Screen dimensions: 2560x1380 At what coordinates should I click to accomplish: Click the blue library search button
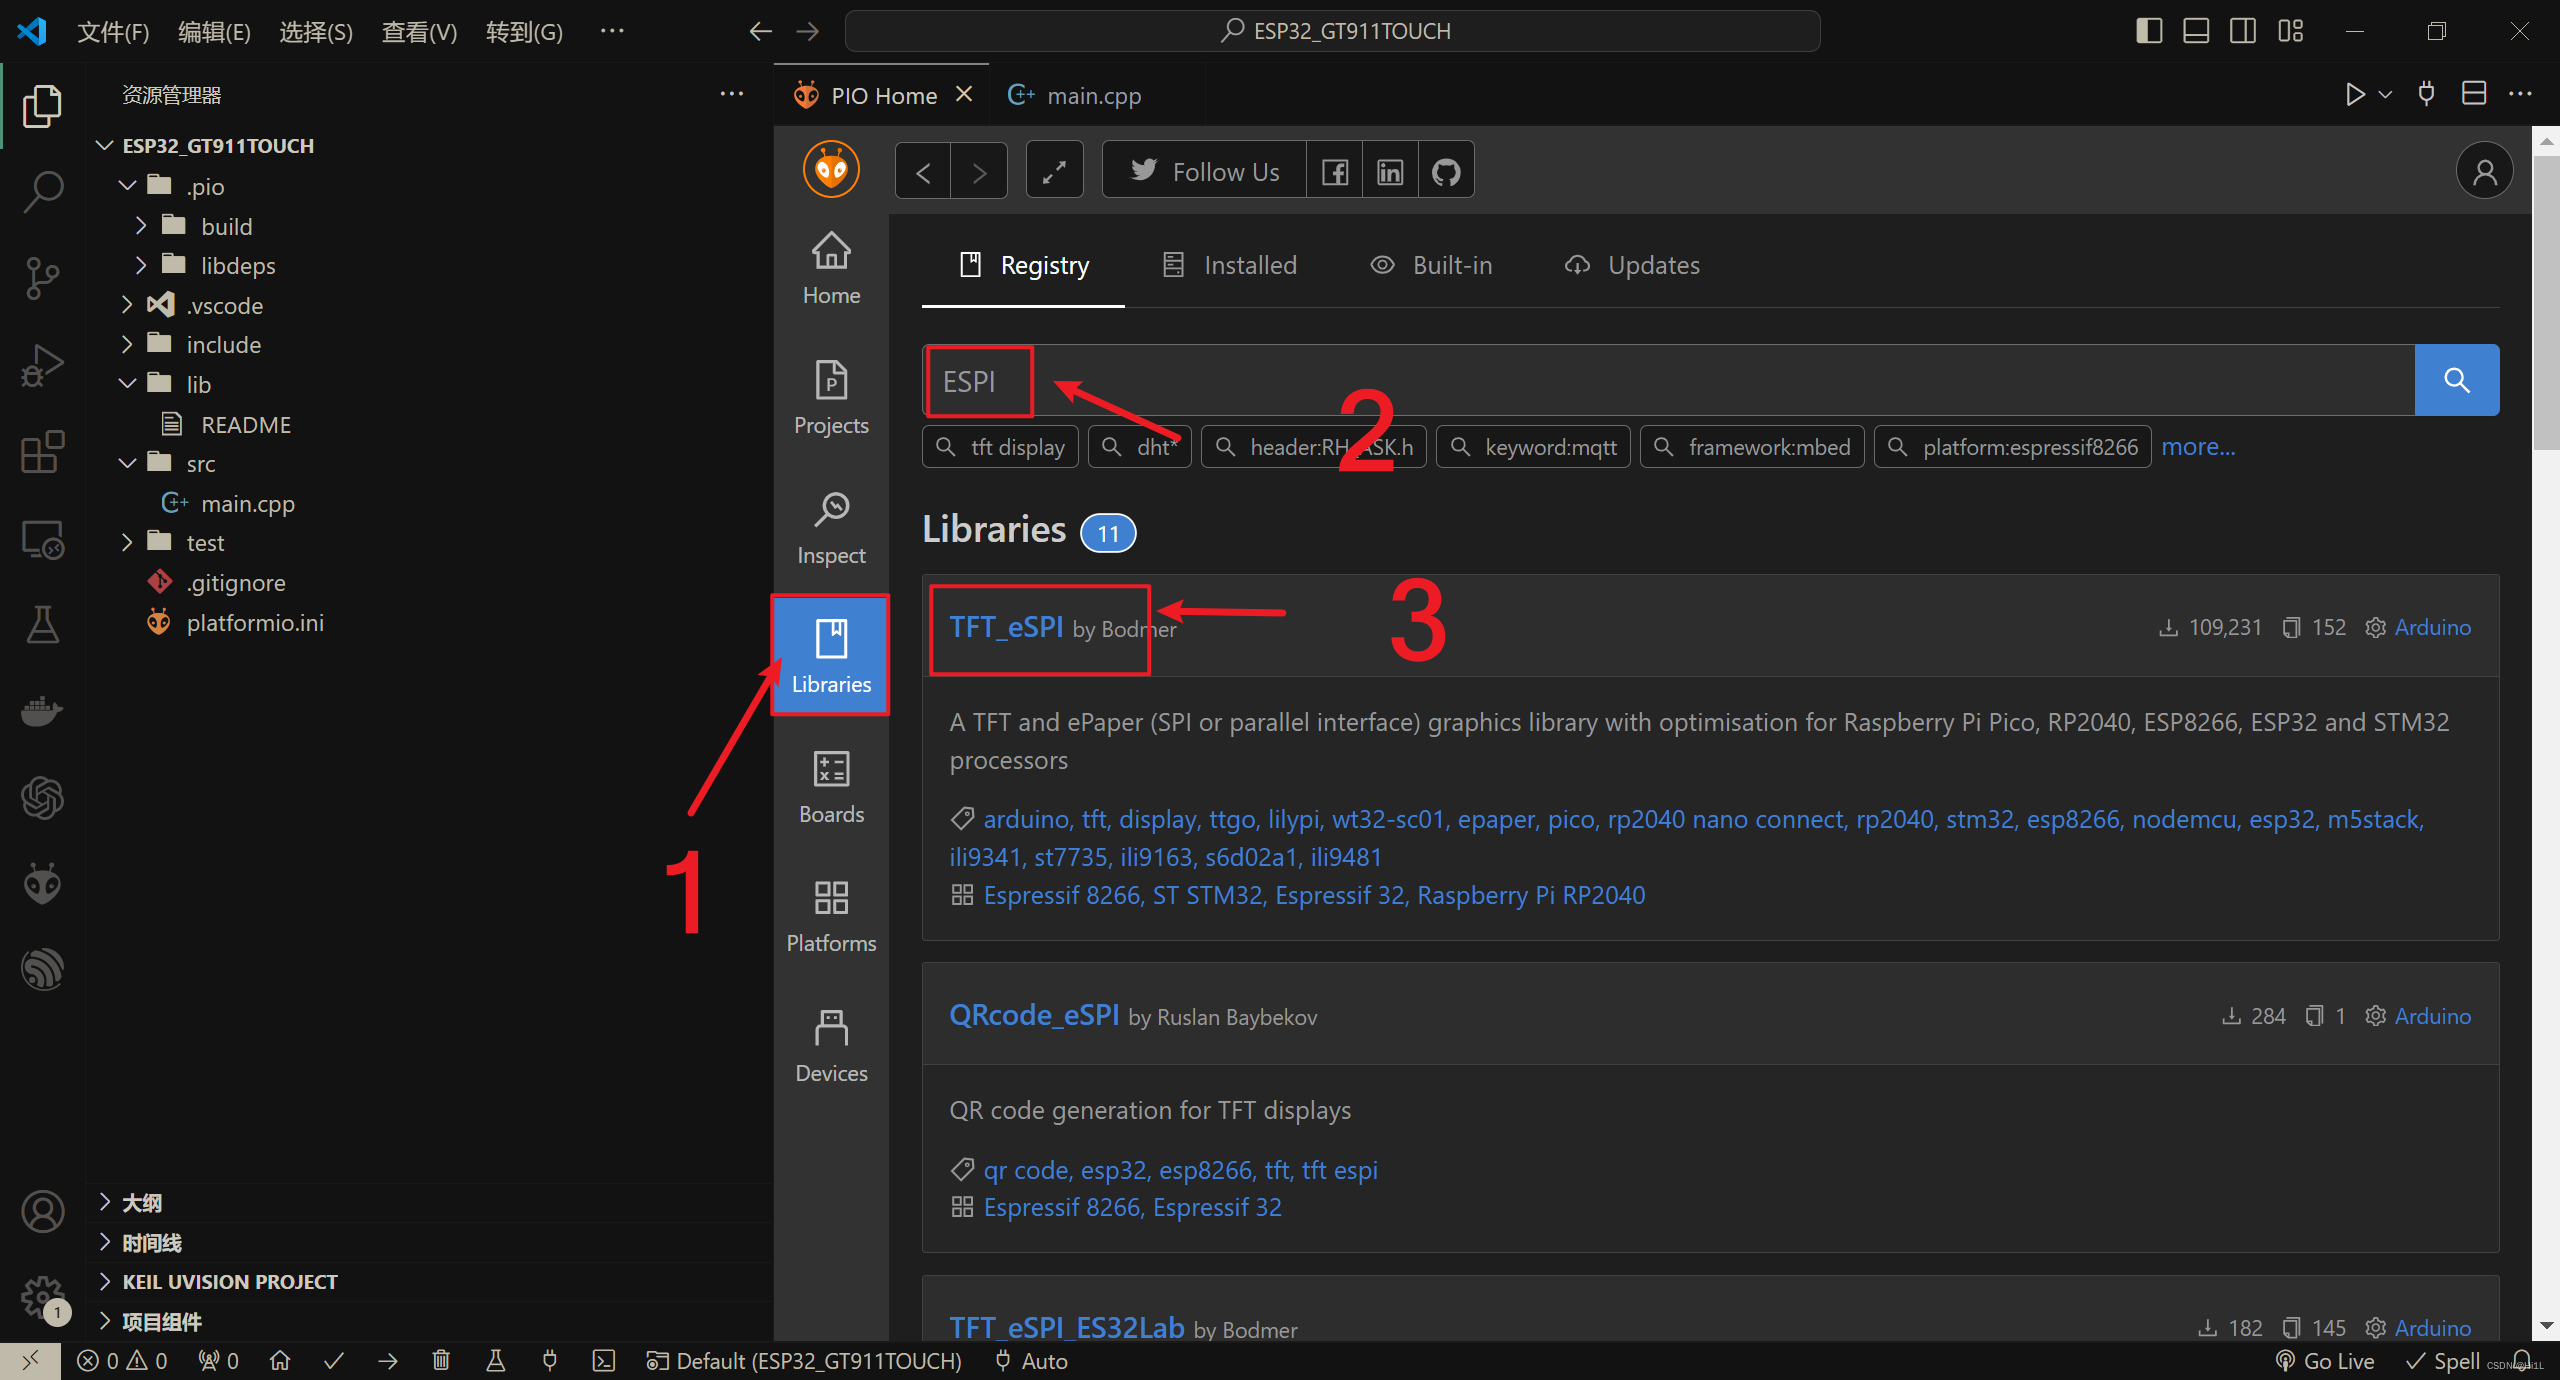pos(2456,380)
